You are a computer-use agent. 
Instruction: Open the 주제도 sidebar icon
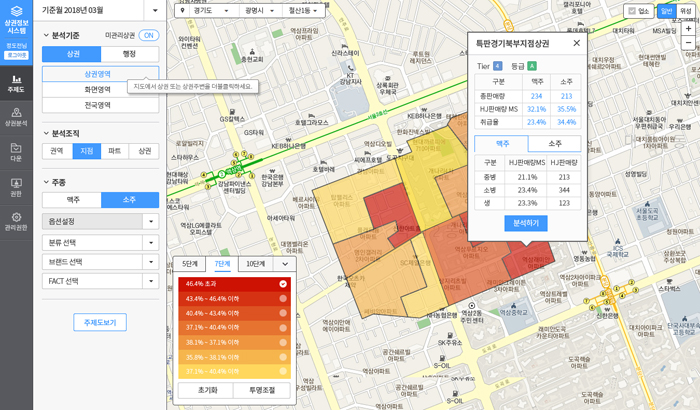[x=16, y=83]
